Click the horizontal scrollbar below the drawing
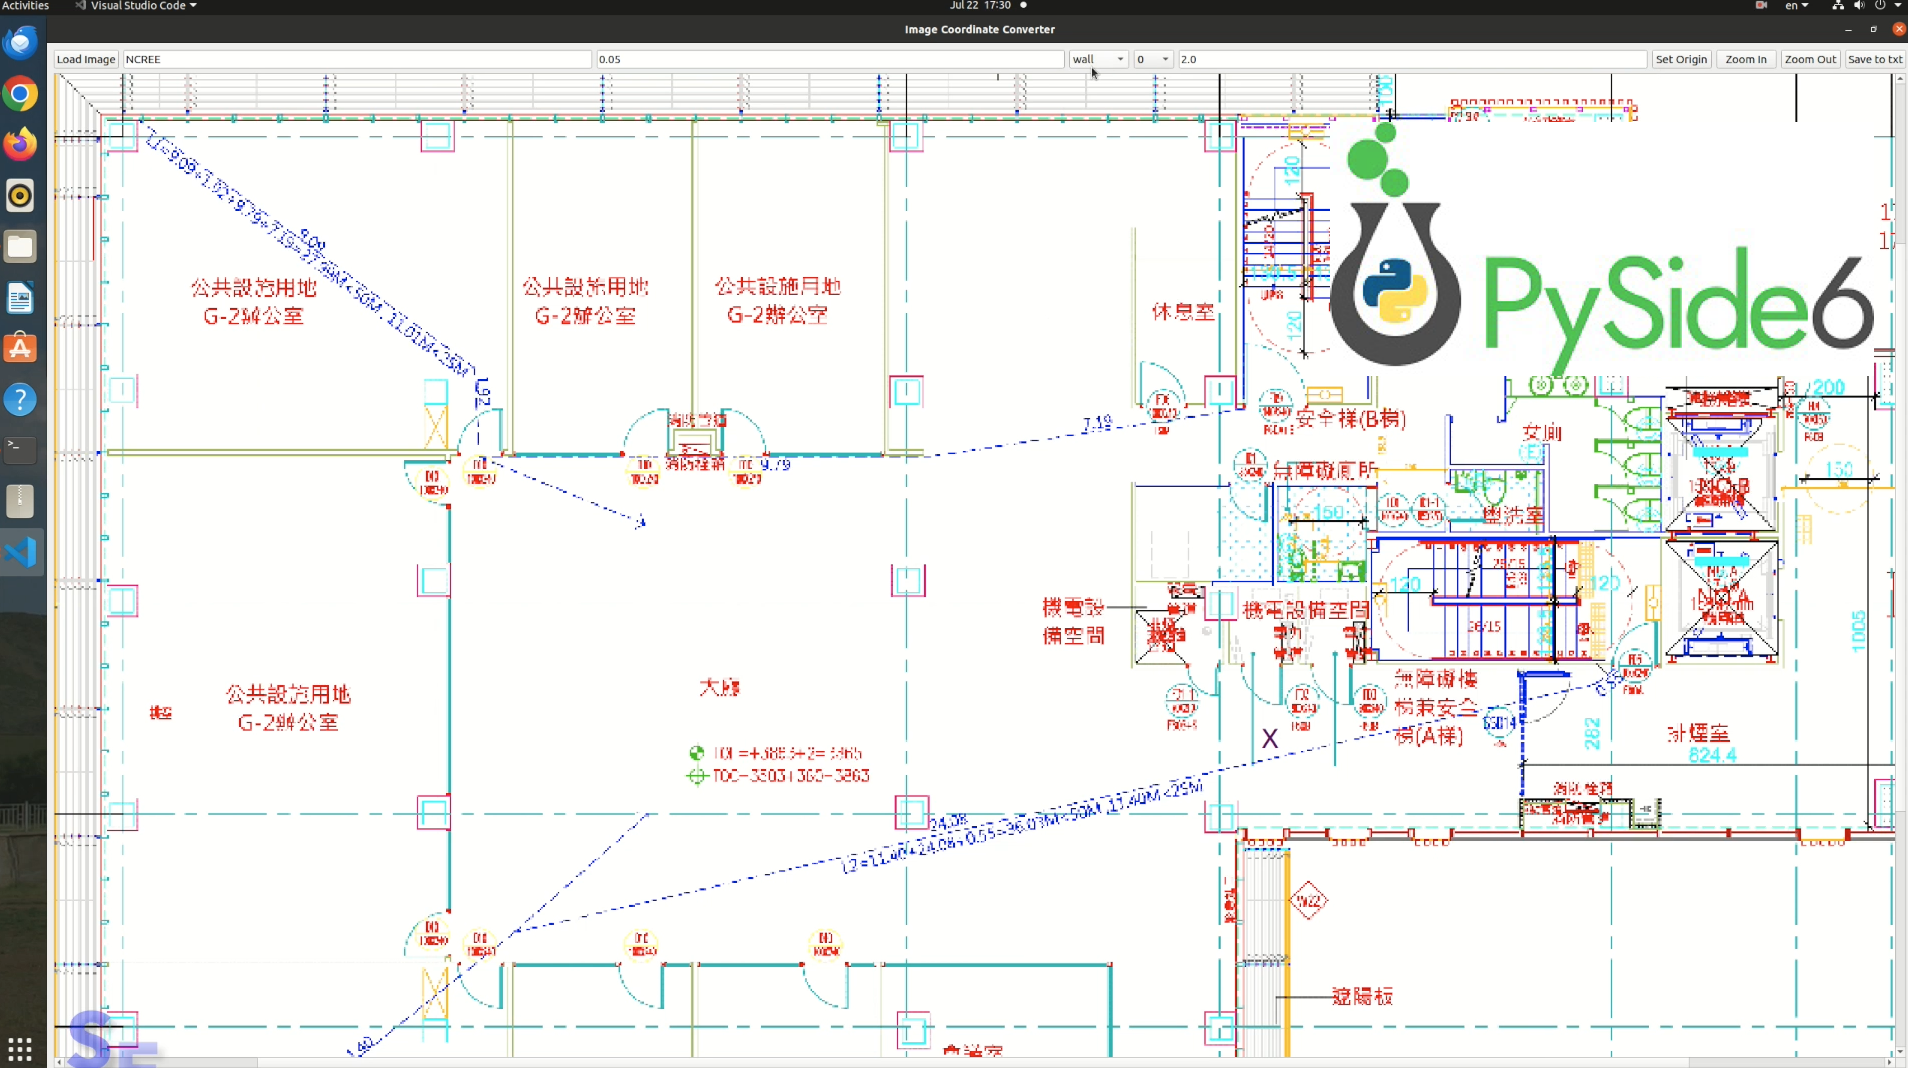 [975, 1062]
